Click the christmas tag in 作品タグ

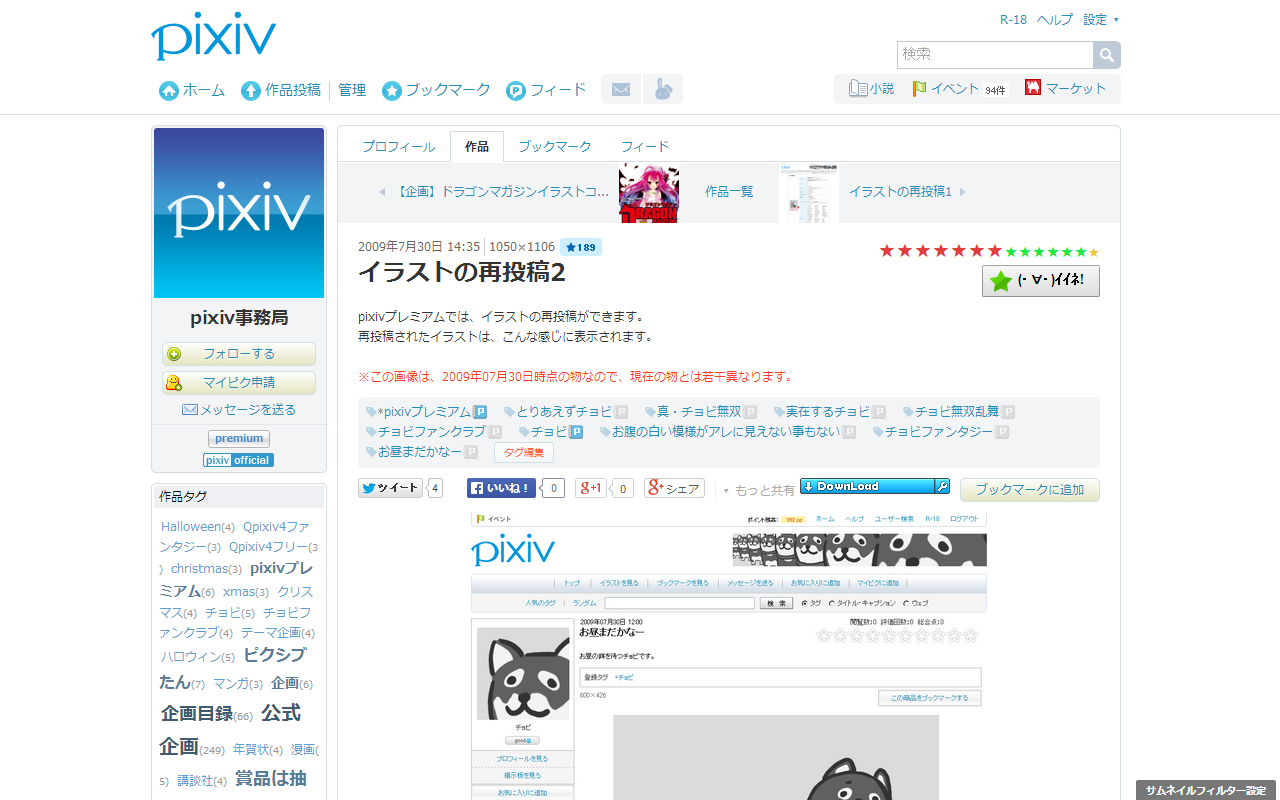pos(199,569)
